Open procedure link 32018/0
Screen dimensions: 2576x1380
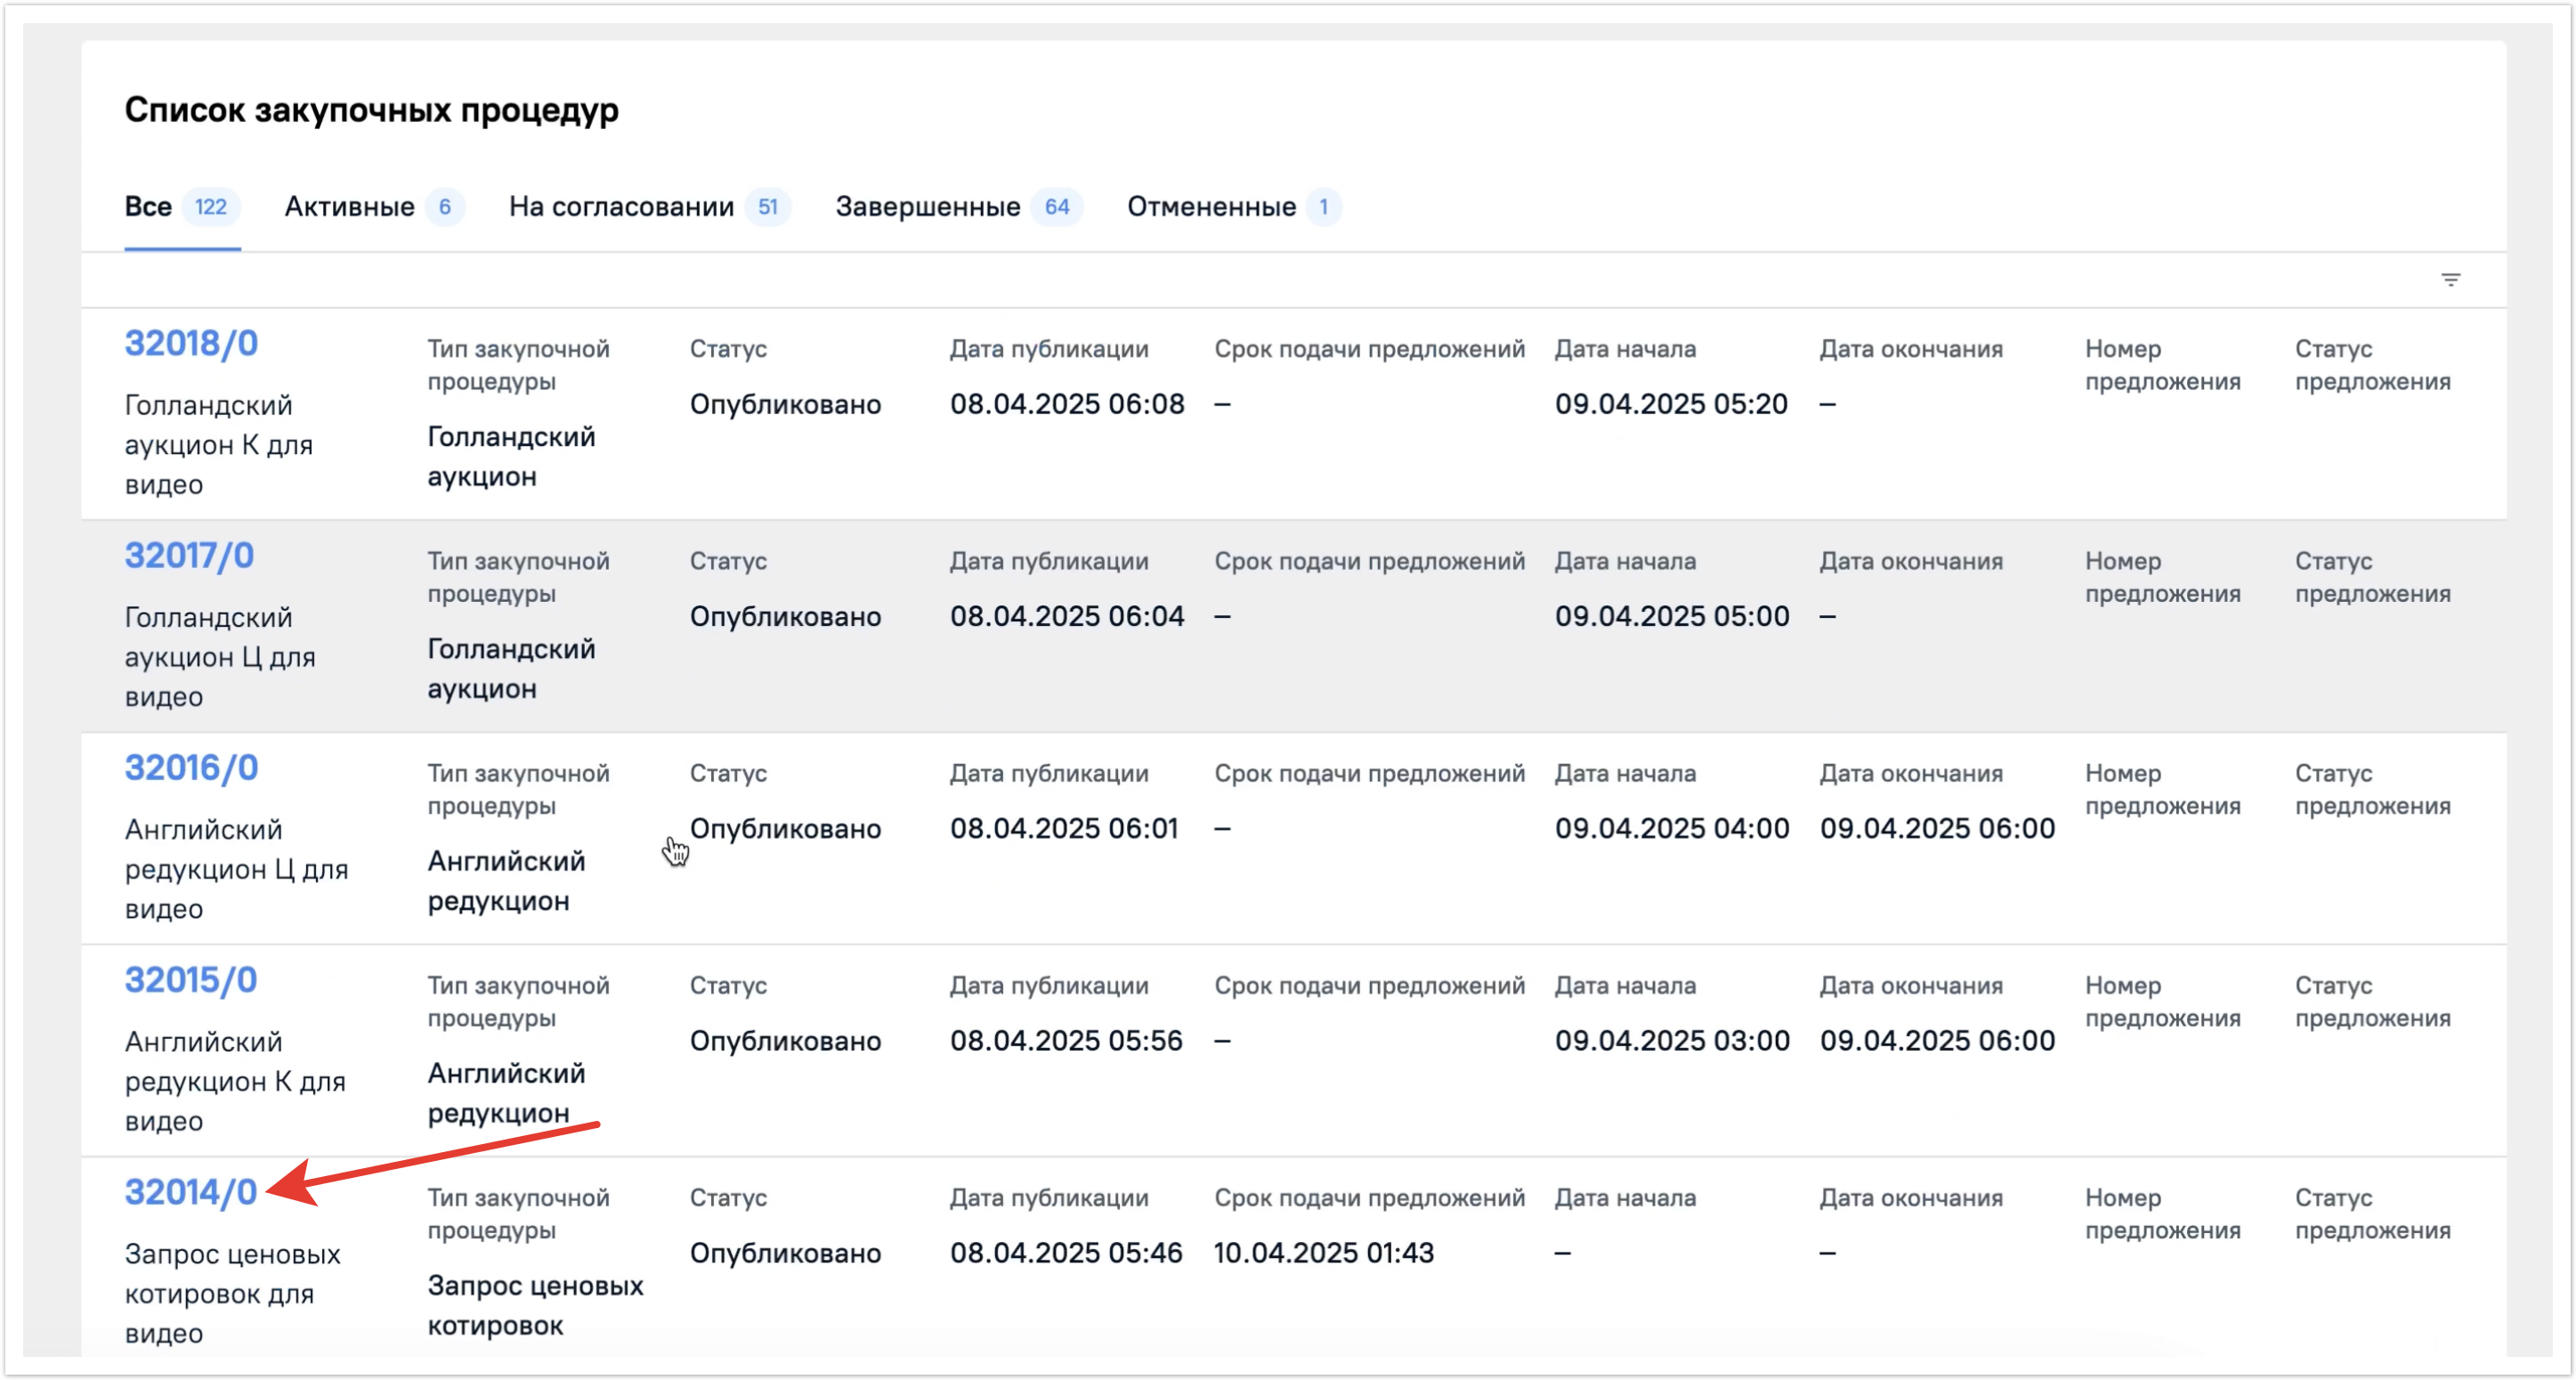click(x=191, y=344)
